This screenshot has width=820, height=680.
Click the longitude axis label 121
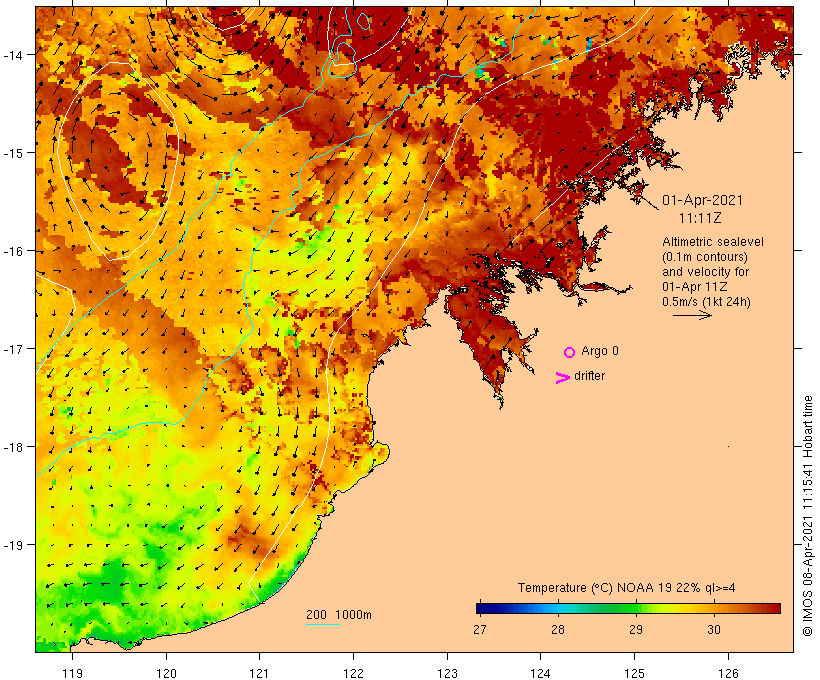[x=259, y=673]
